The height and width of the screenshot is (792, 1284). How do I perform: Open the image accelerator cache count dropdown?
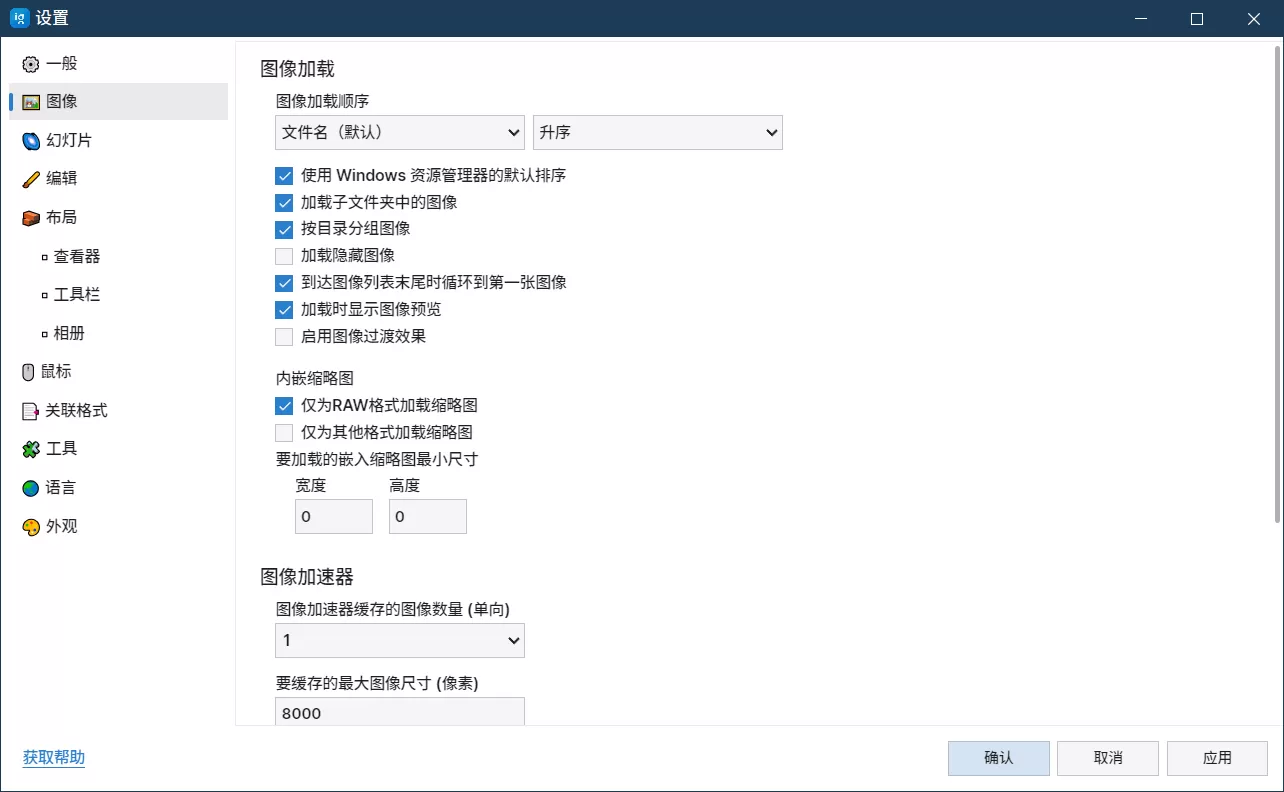(x=399, y=640)
